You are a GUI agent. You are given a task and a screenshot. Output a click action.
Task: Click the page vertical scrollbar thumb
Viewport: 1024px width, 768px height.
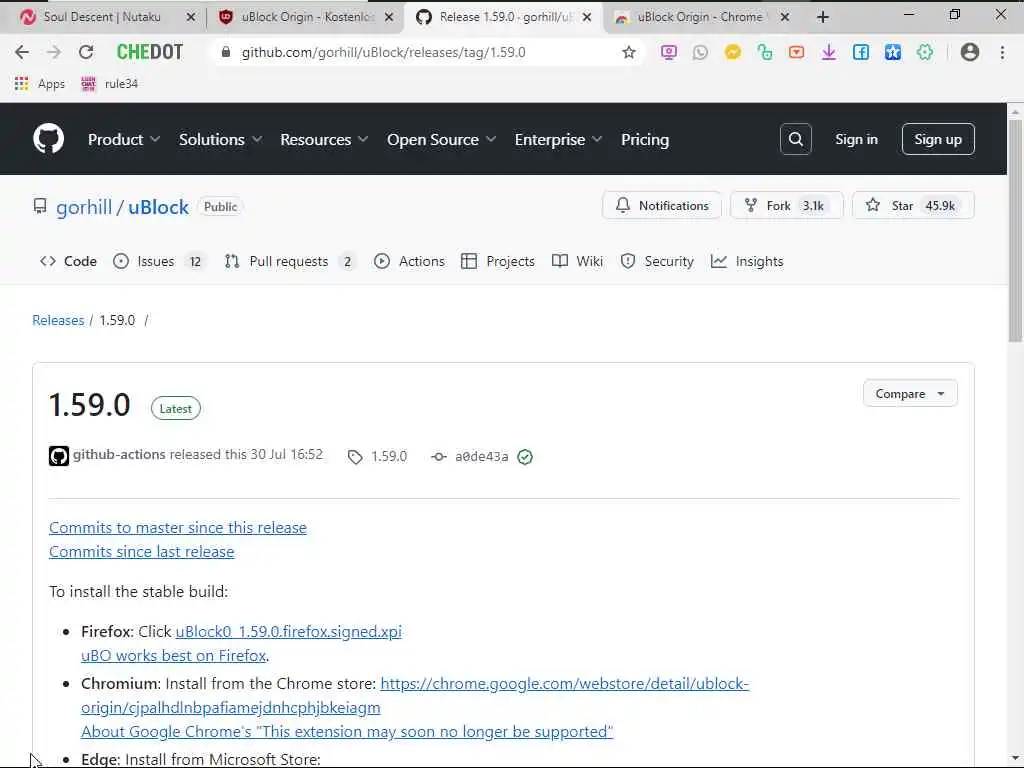pyautogui.click(x=1015, y=232)
